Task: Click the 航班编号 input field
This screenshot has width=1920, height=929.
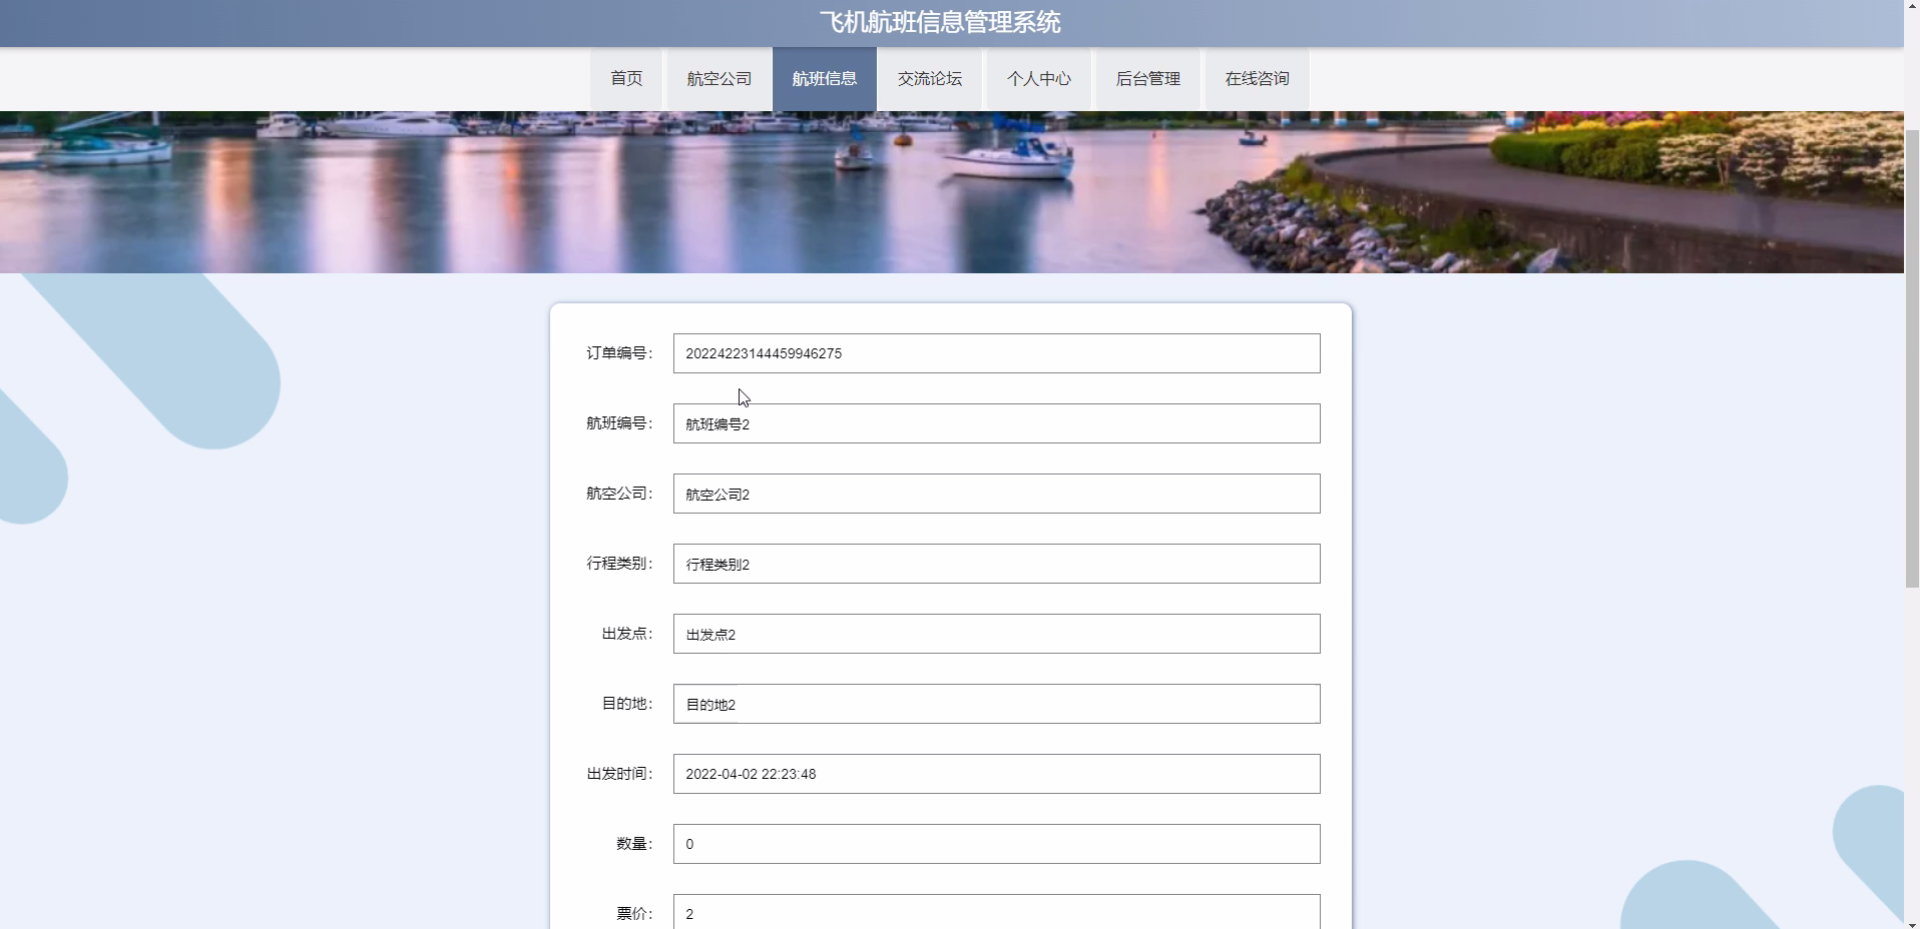Action: [x=996, y=423]
